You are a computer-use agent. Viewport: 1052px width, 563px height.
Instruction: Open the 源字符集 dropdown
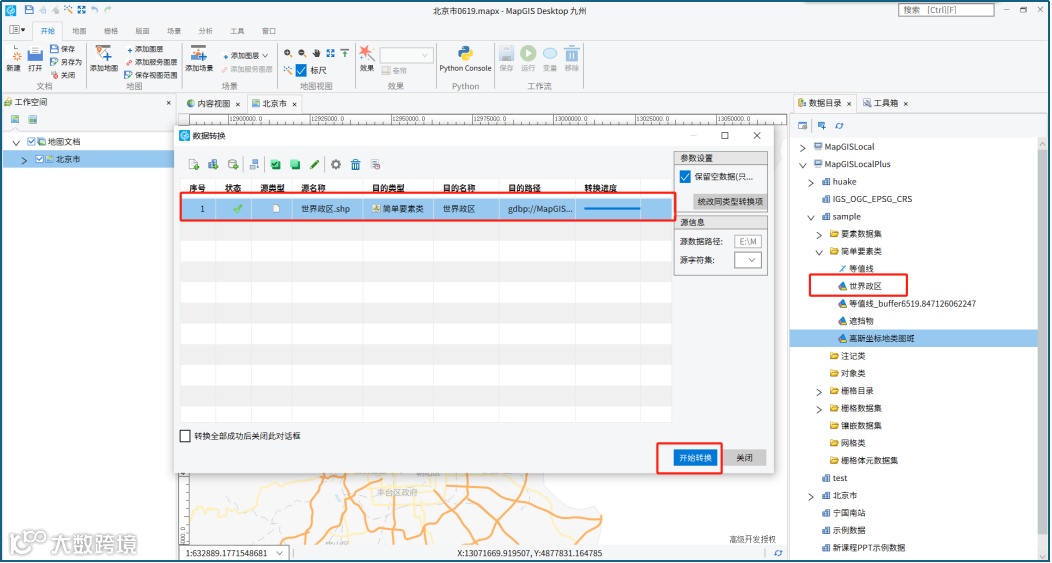click(748, 260)
